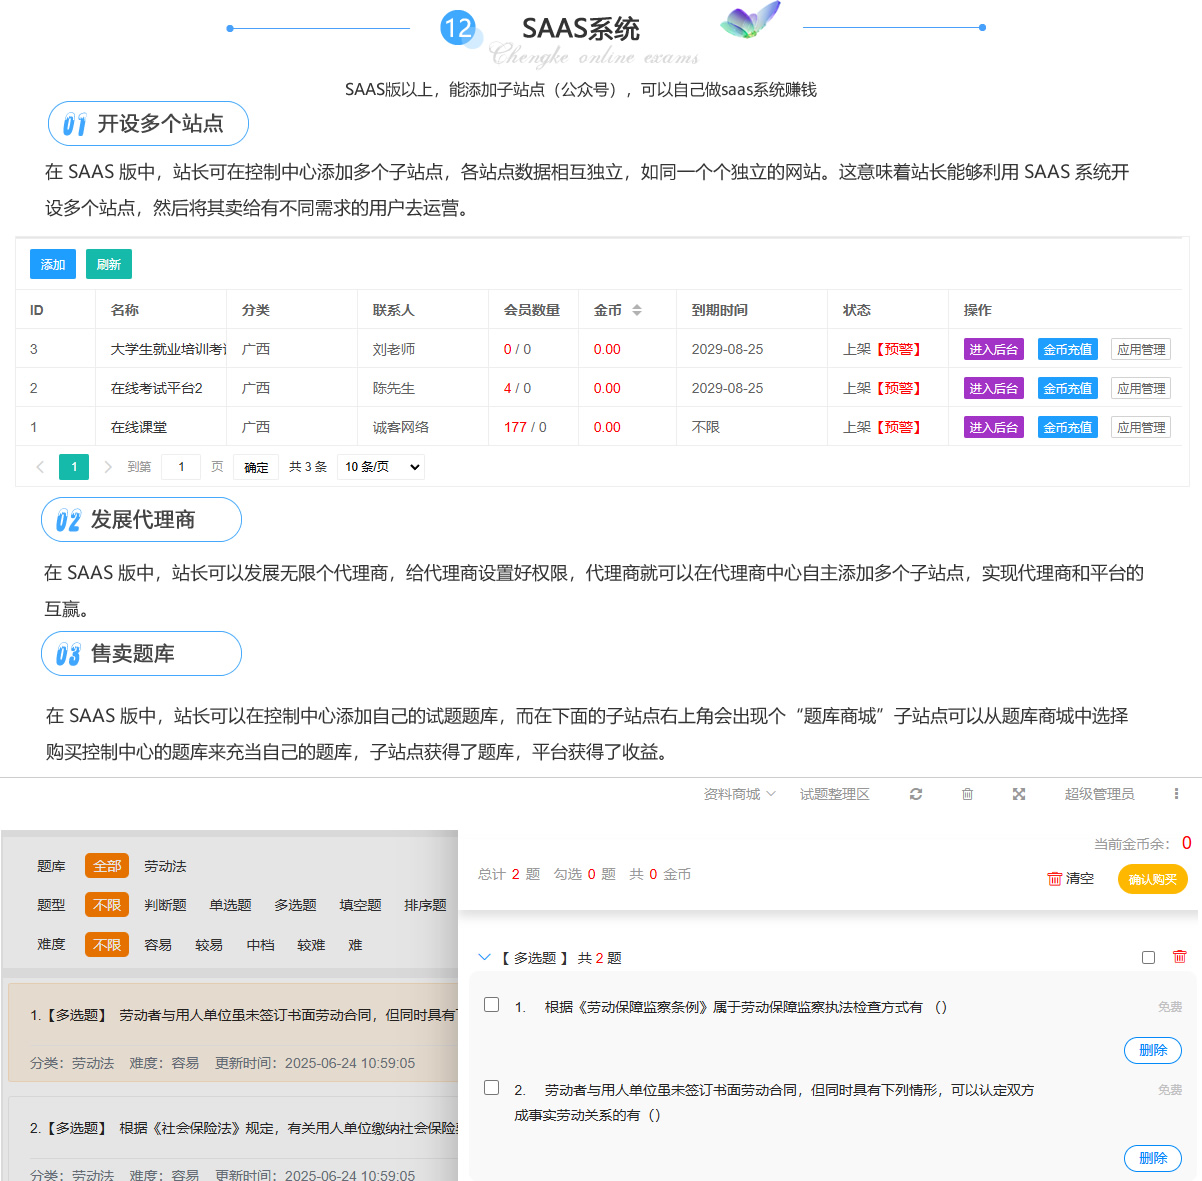1202x1181 pixels.
Task: Select the 单选题 question type filter
Action: coord(230,905)
